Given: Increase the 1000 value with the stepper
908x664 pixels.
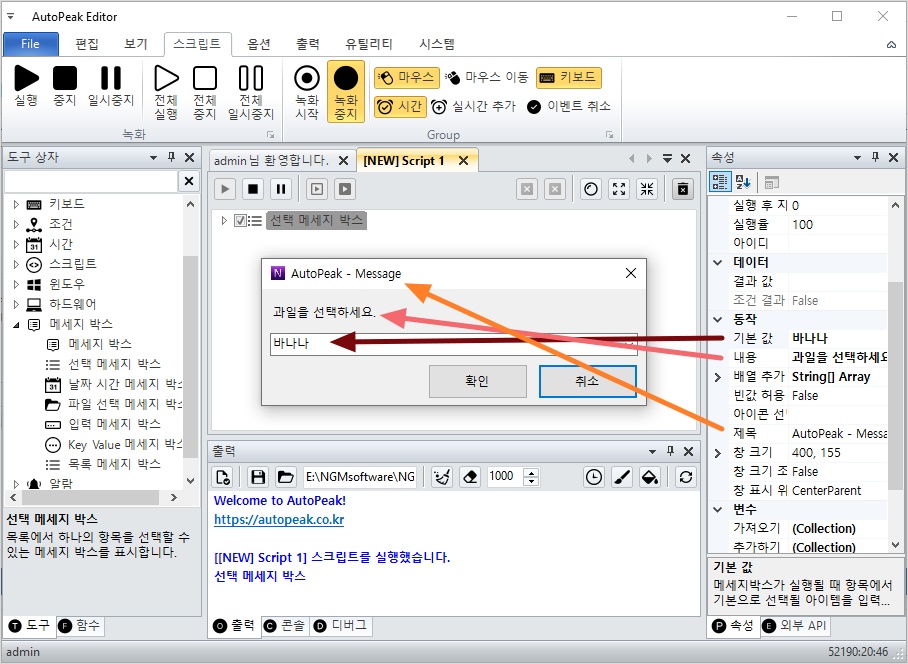Looking at the screenshot, I should click(530, 472).
